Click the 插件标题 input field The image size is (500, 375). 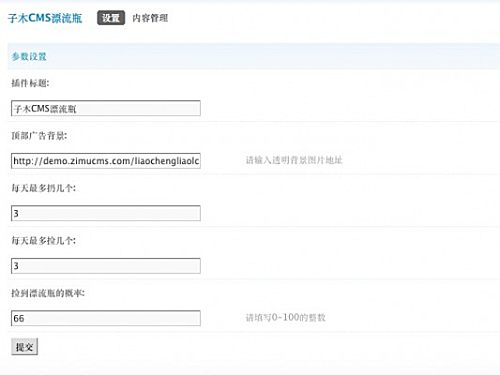coord(106,108)
